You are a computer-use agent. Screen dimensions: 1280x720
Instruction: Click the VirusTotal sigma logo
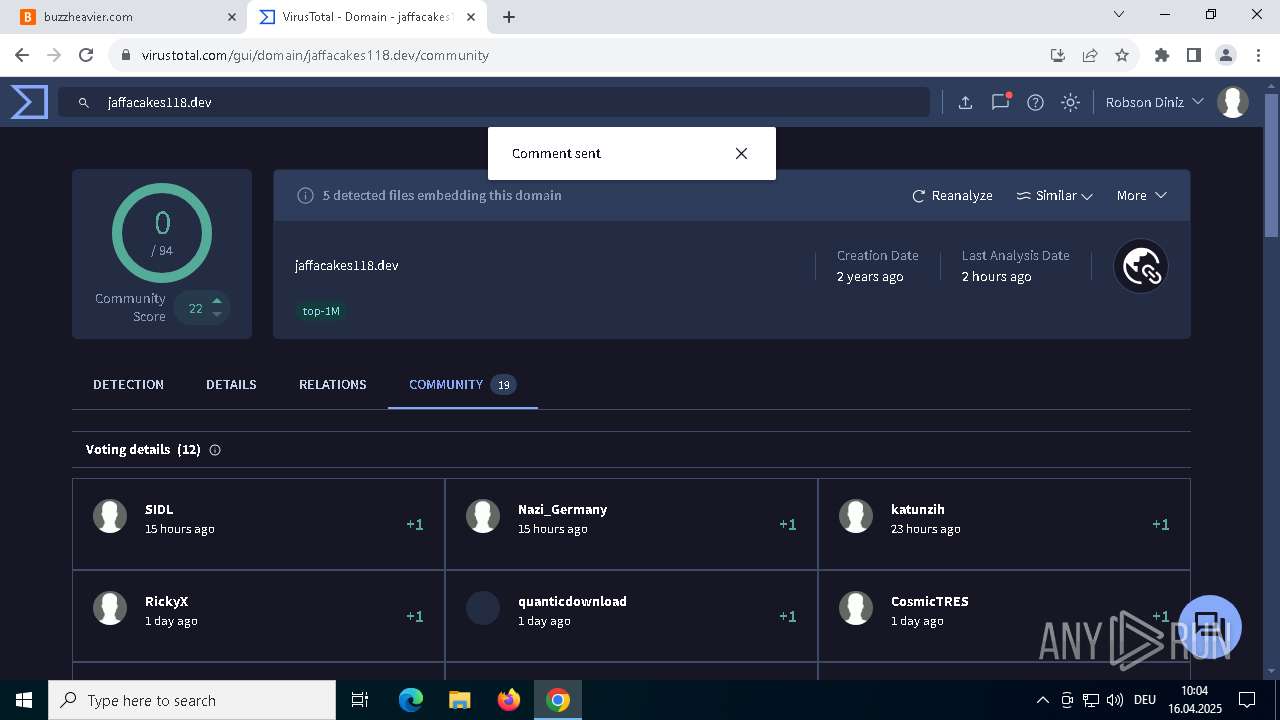click(29, 102)
